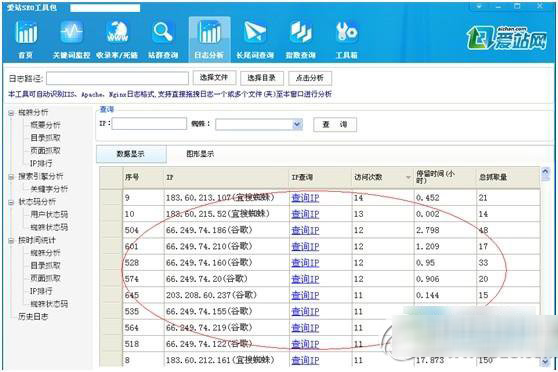Click the table scrollbar down arrow
This screenshot has height=372, width=558.
point(546,362)
